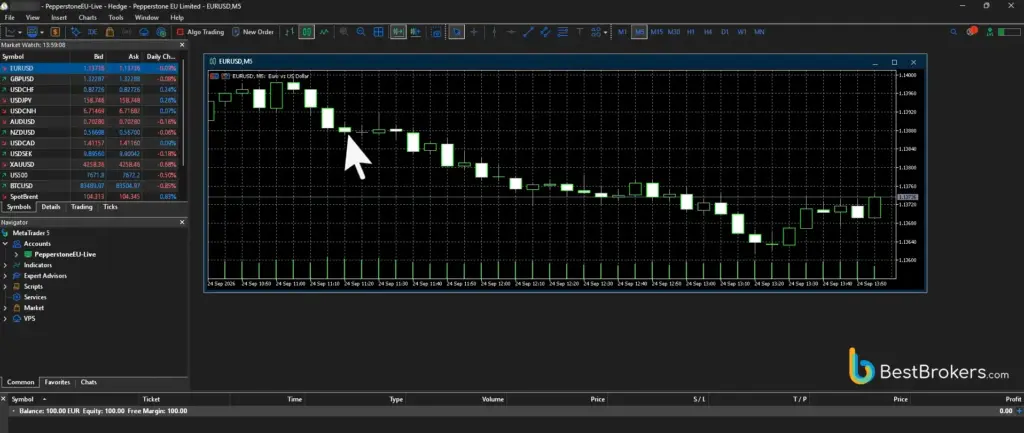Select the Fibonacci retracement tool

(562, 31)
